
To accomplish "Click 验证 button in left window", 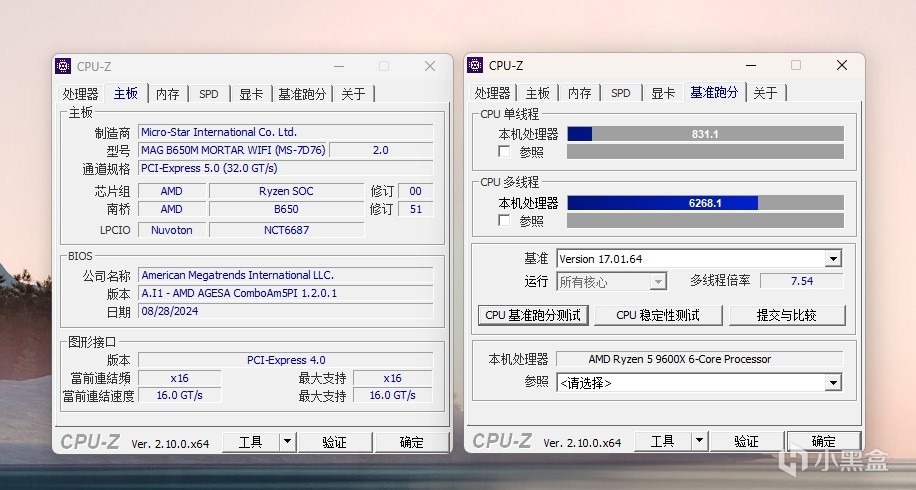I will click(334, 443).
